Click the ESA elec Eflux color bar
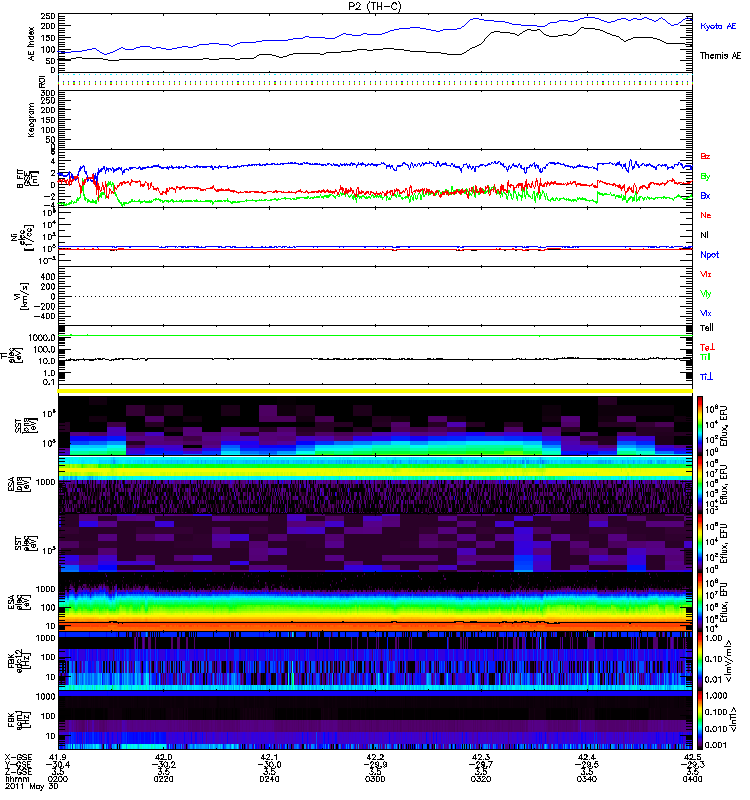Viewport: 750px width, 800px height. [x=700, y=602]
